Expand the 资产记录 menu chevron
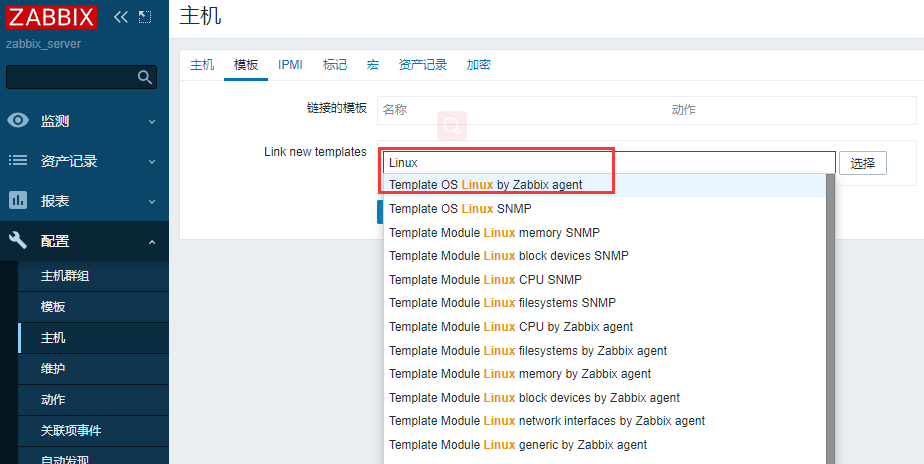This screenshot has height=464, width=924. (152, 162)
